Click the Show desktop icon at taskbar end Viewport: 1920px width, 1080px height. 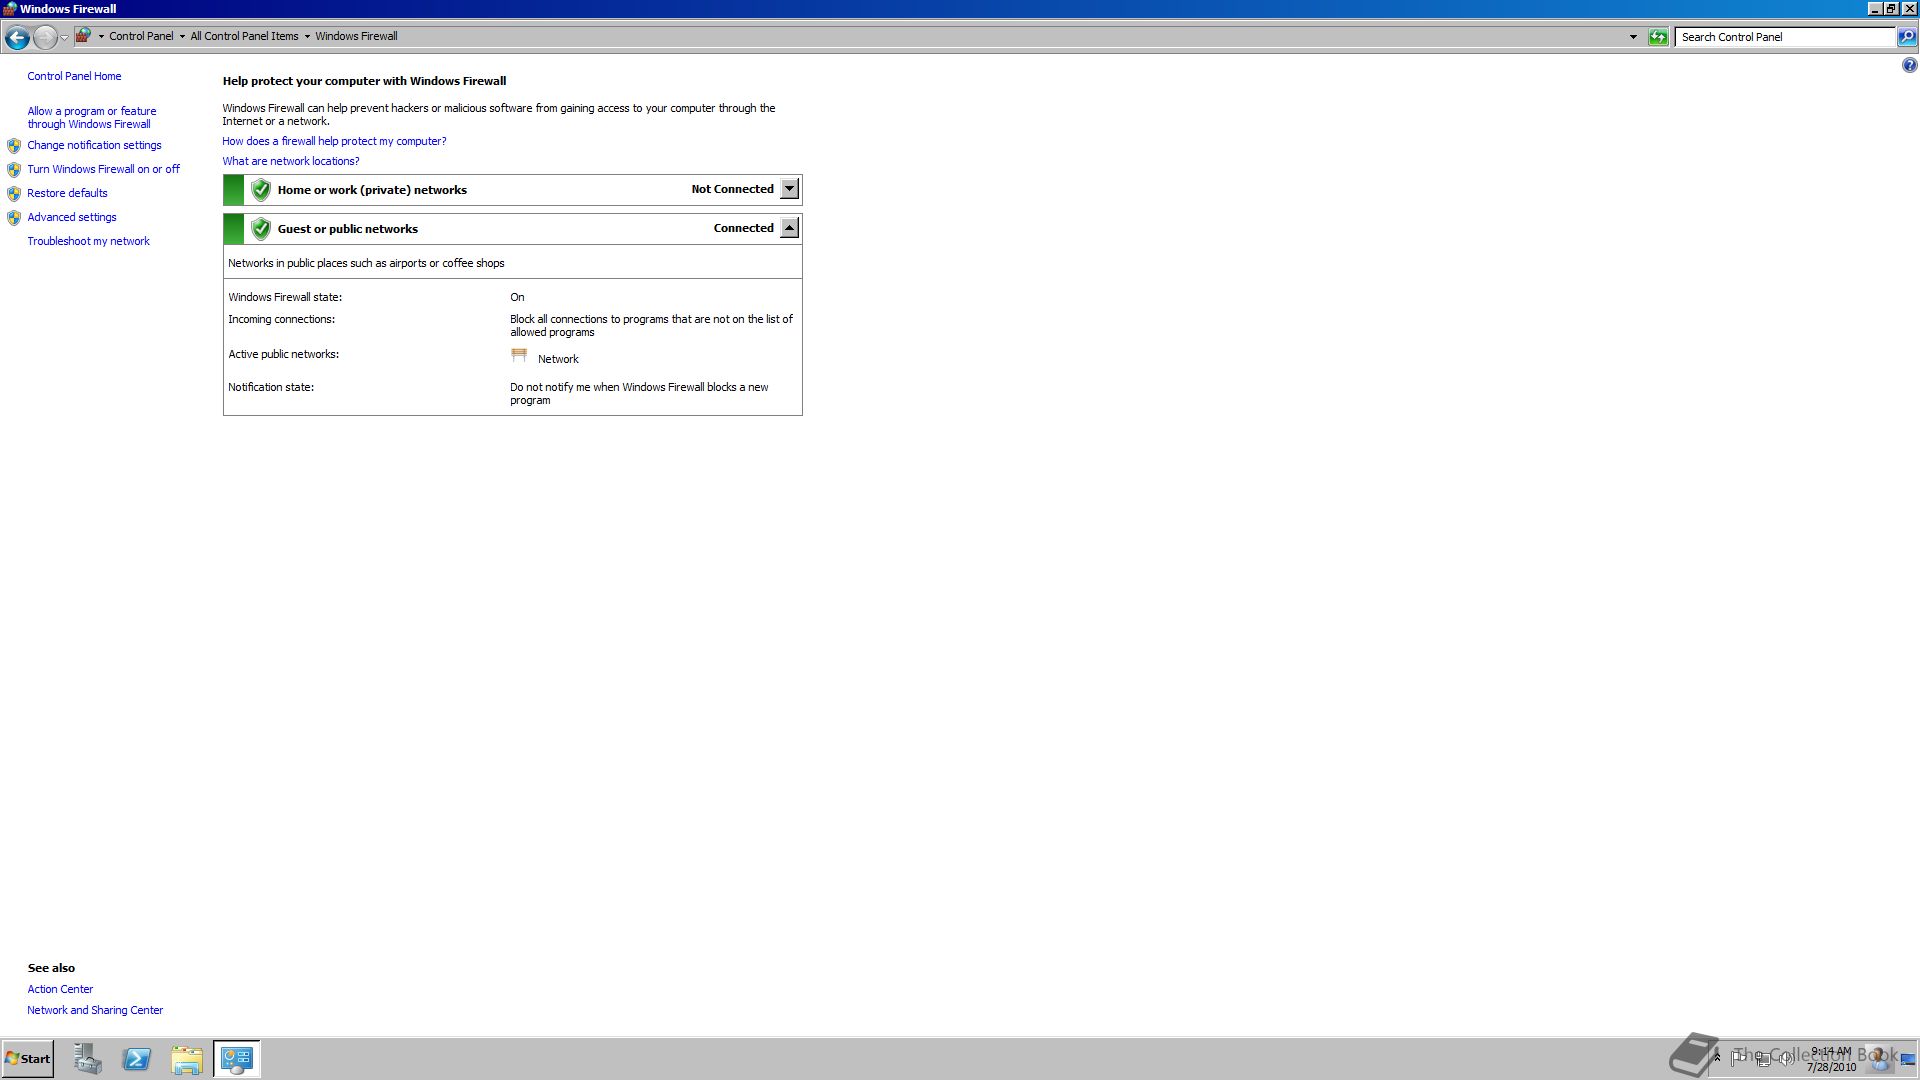[1908, 1059]
